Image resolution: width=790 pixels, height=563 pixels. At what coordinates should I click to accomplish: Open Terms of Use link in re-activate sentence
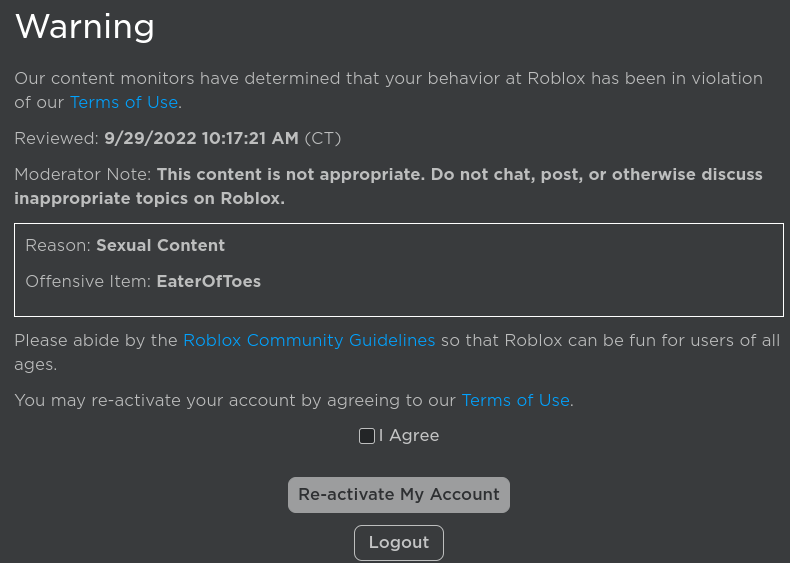pos(515,400)
